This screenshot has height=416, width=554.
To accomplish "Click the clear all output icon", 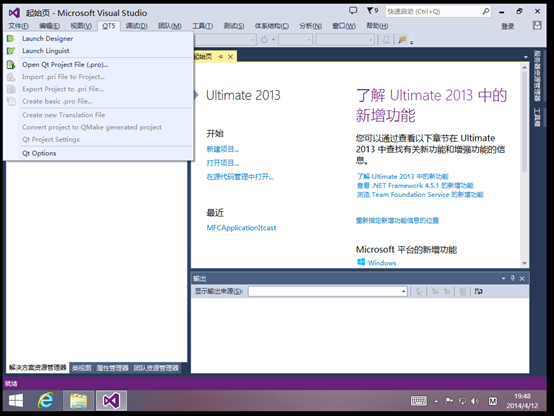I will point(463,291).
